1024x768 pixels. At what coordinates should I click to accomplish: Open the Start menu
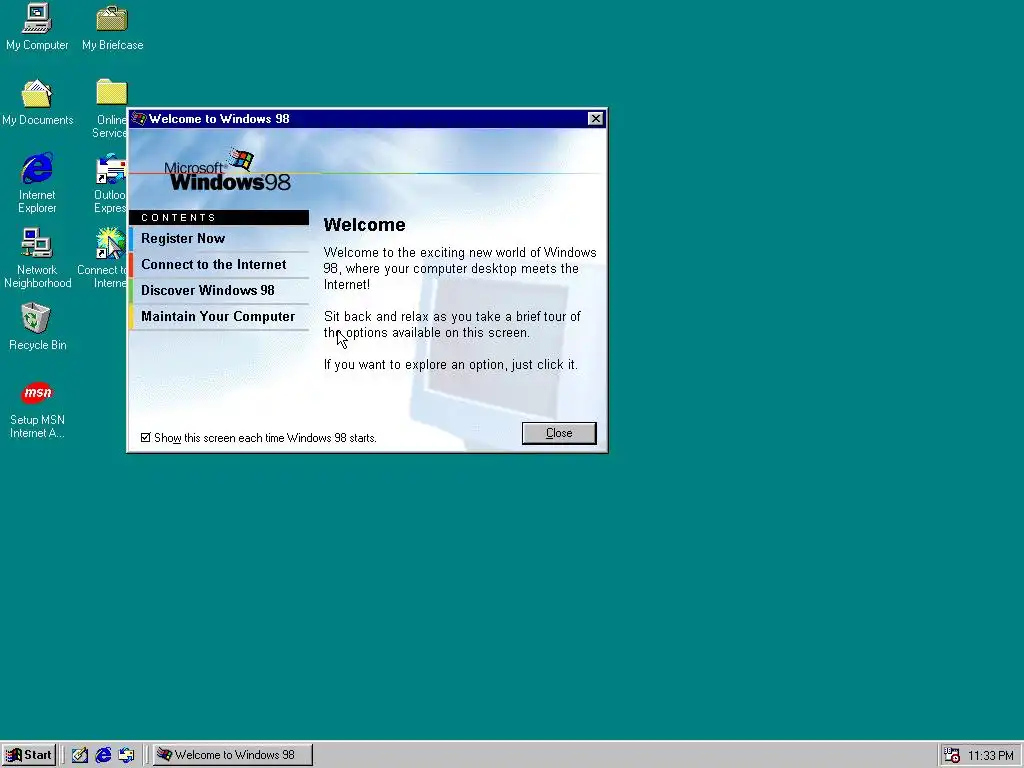click(29, 755)
